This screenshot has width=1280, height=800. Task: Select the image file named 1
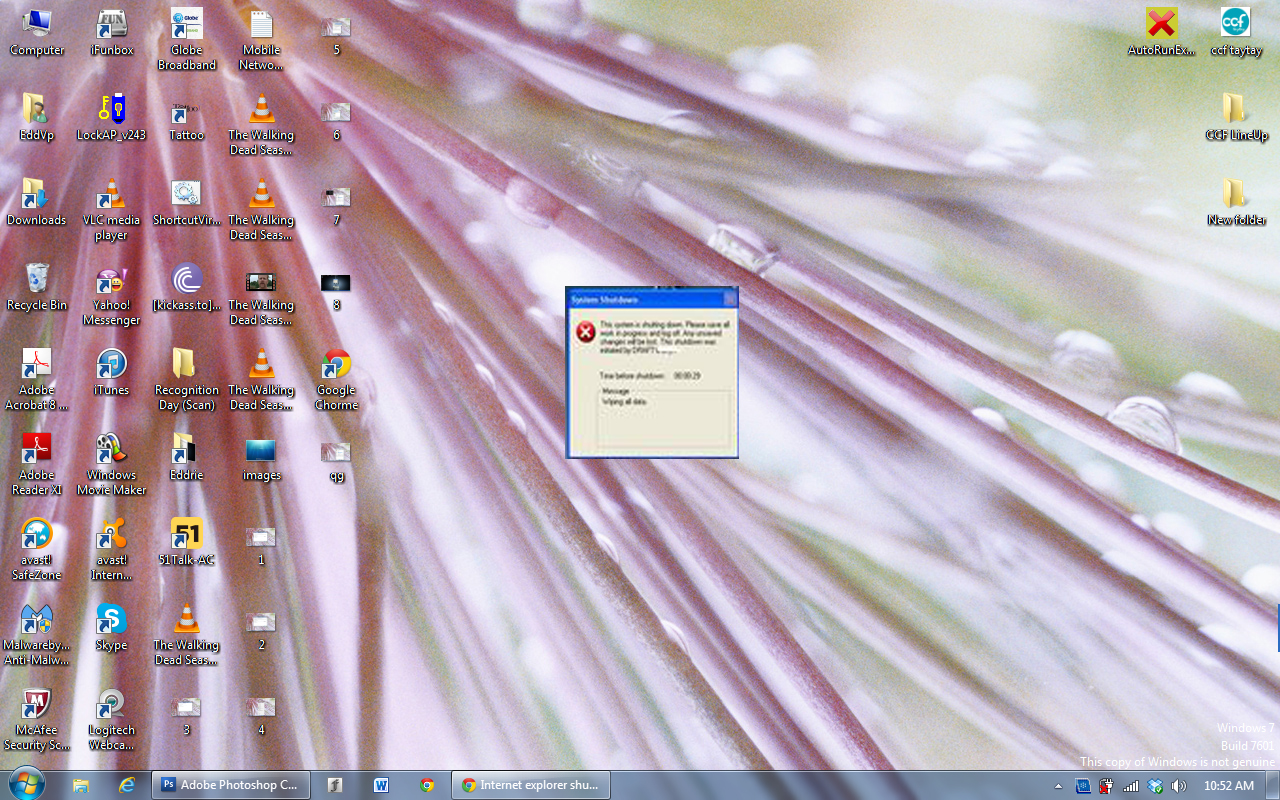pos(261,545)
